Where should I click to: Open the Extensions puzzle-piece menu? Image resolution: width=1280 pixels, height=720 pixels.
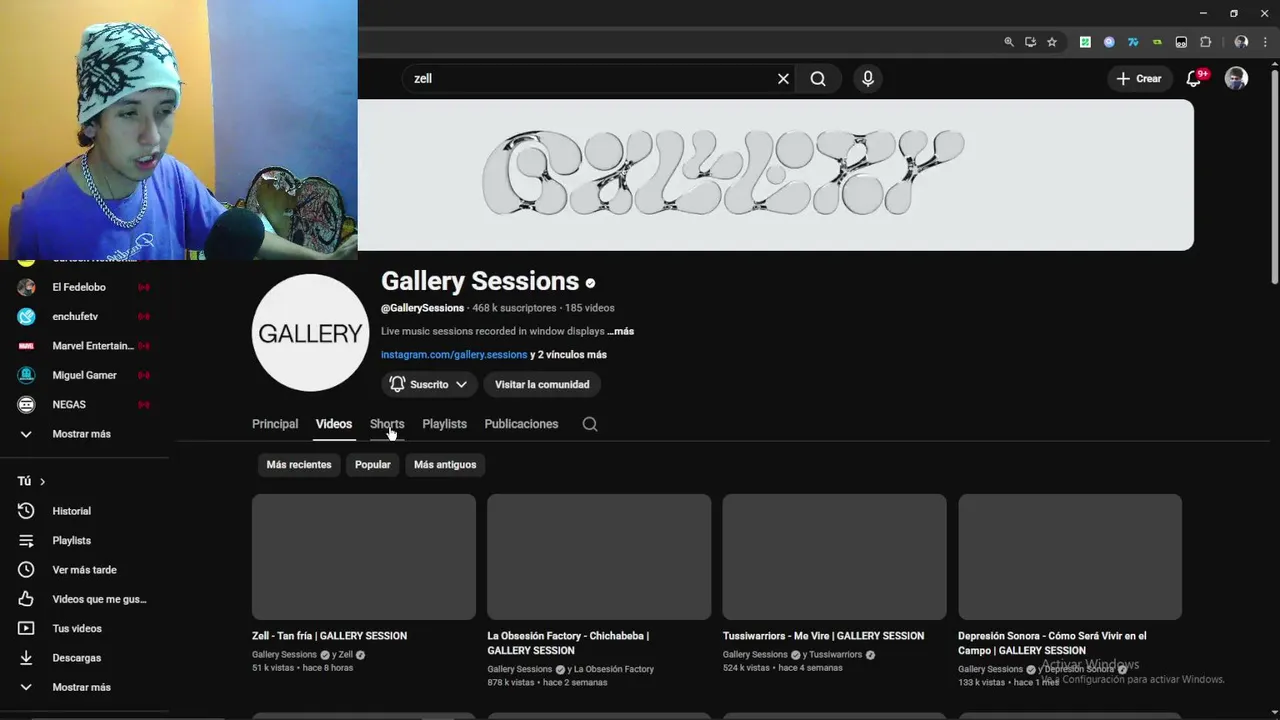coord(1205,42)
